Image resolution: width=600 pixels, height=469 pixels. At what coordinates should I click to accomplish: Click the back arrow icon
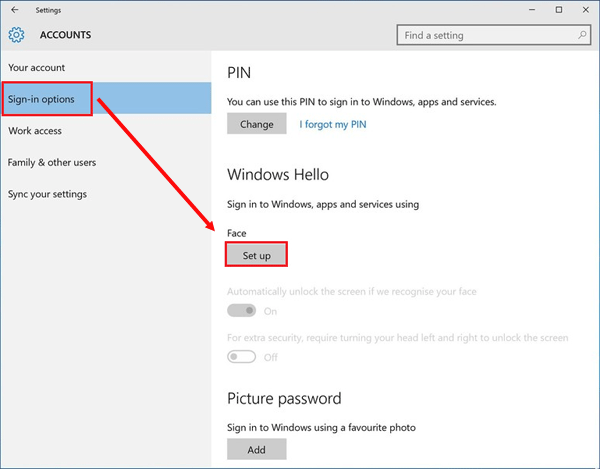click(x=15, y=10)
